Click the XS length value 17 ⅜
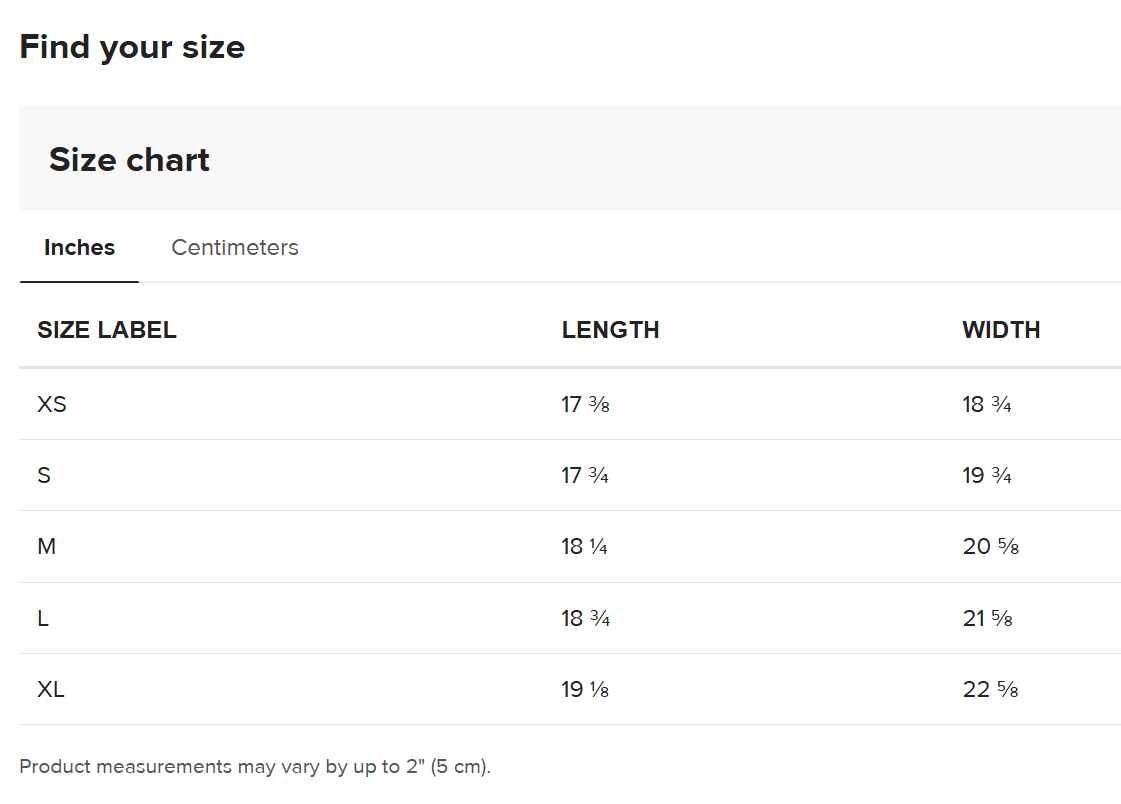1121x804 pixels. coord(585,405)
